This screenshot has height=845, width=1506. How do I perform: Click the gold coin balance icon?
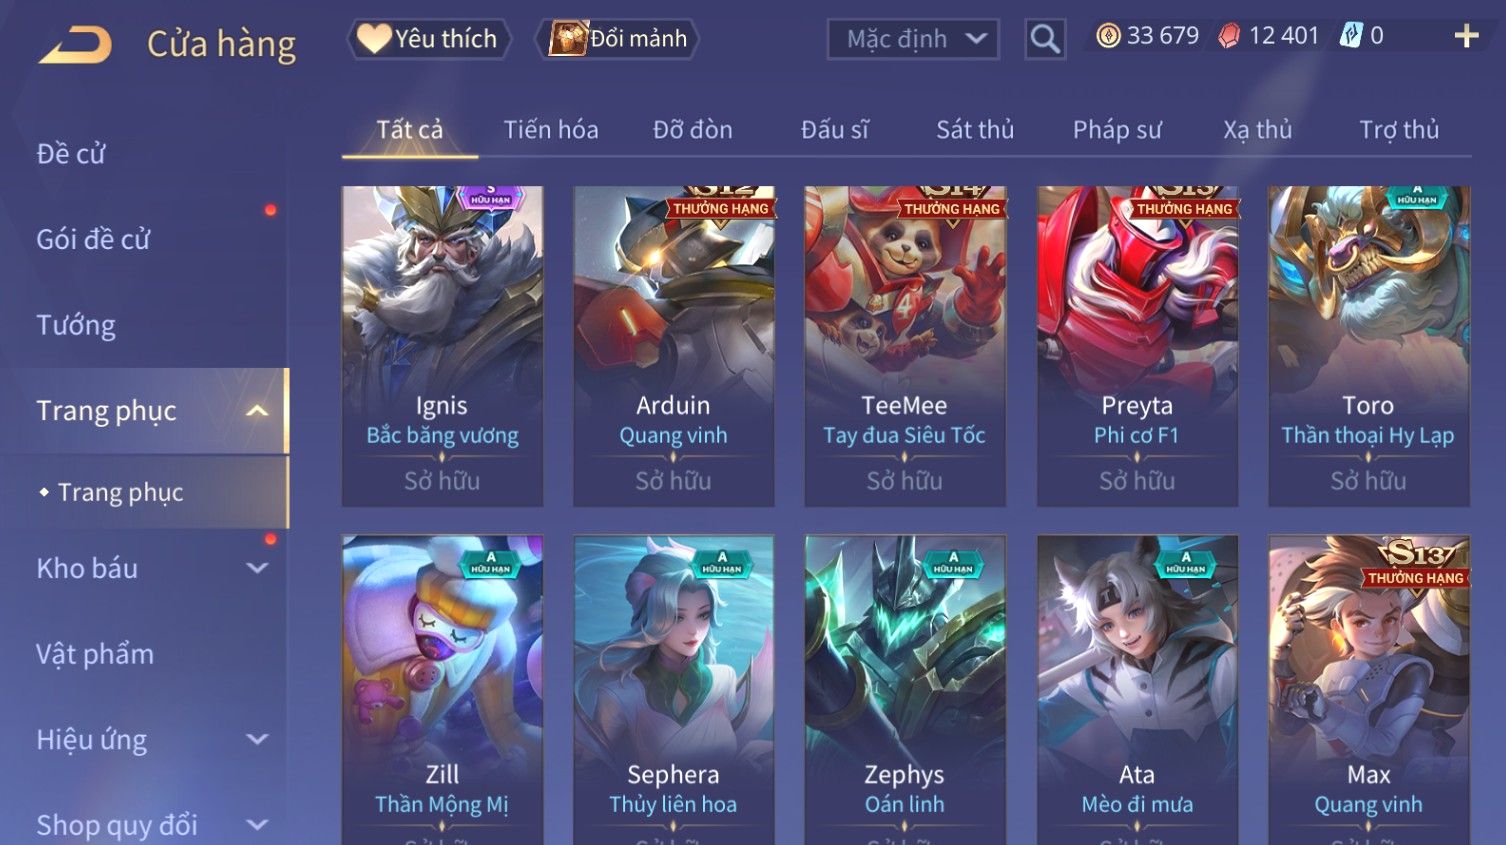pyautogui.click(x=1107, y=36)
